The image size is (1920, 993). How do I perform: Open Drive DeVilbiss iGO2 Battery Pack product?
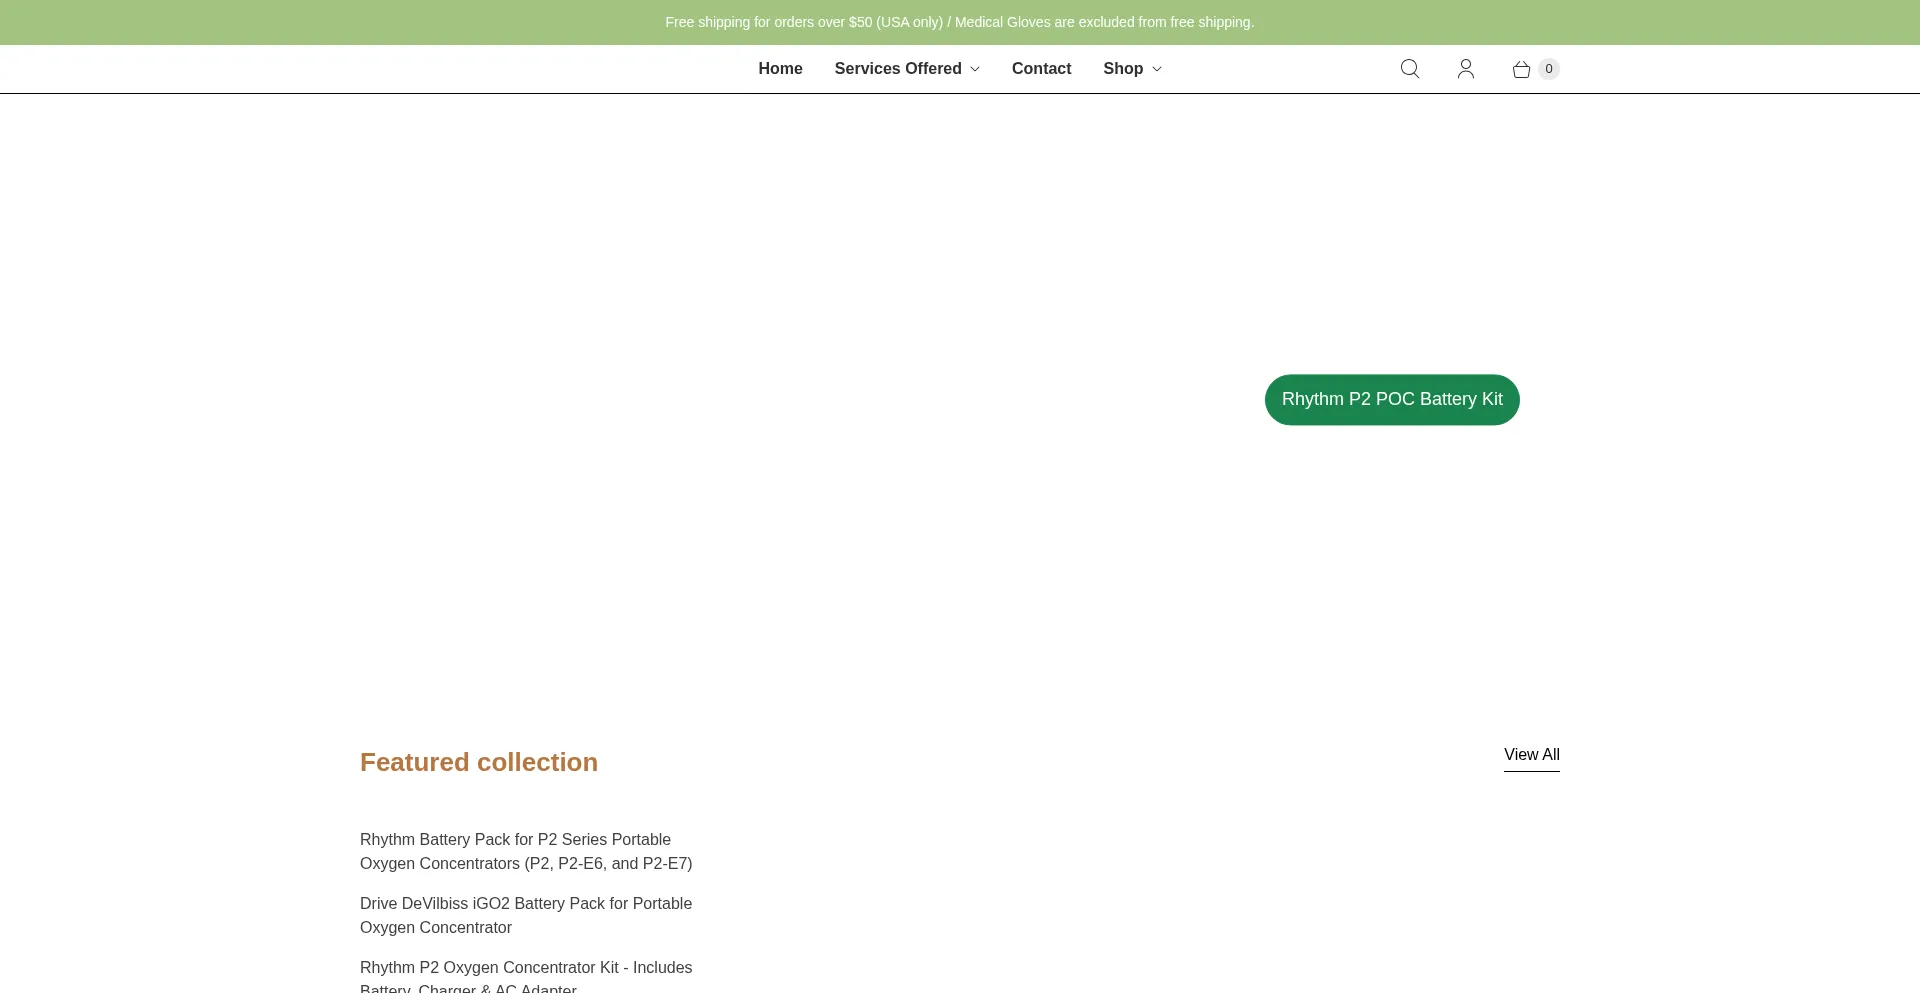click(526, 915)
